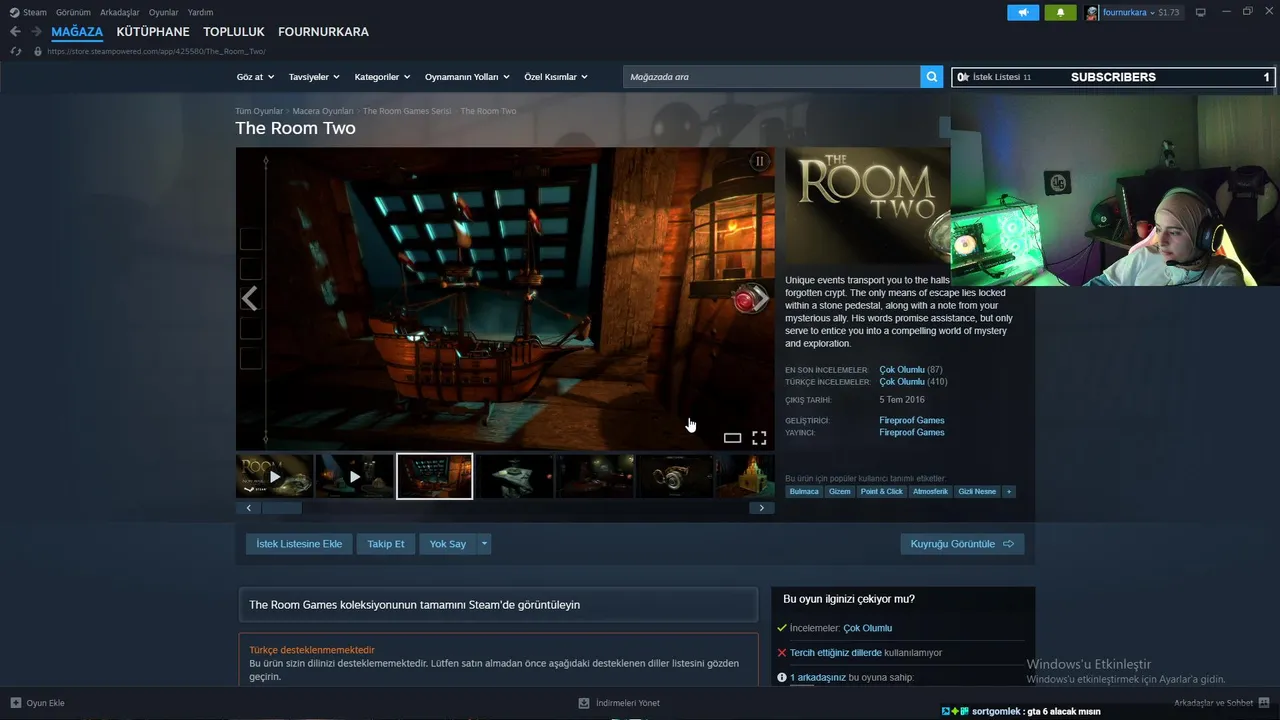
Task: Open the Fireproof Games developer link
Action: pyautogui.click(x=912, y=421)
